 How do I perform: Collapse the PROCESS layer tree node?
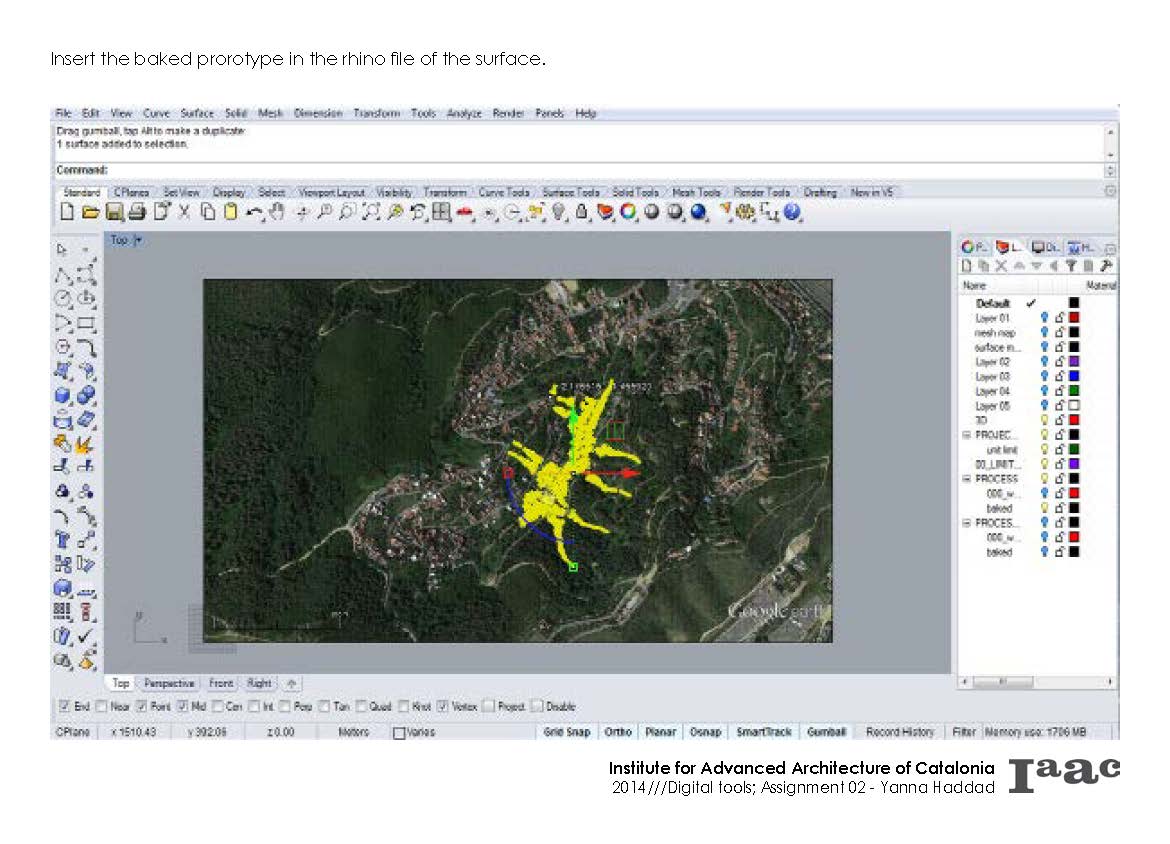coord(967,479)
